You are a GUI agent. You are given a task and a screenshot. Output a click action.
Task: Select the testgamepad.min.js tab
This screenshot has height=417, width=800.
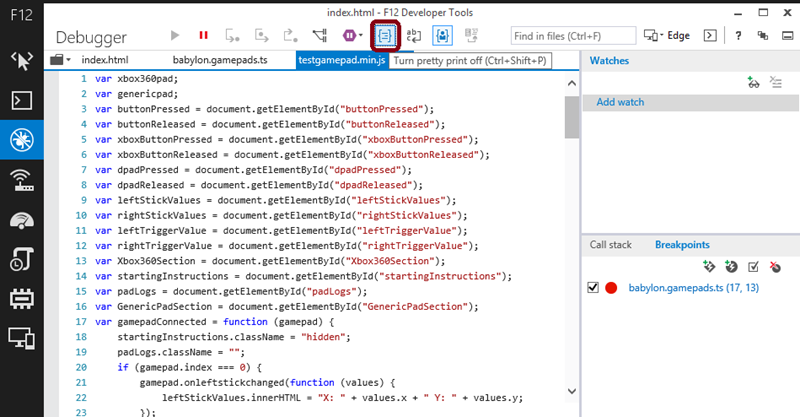click(x=341, y=60)
